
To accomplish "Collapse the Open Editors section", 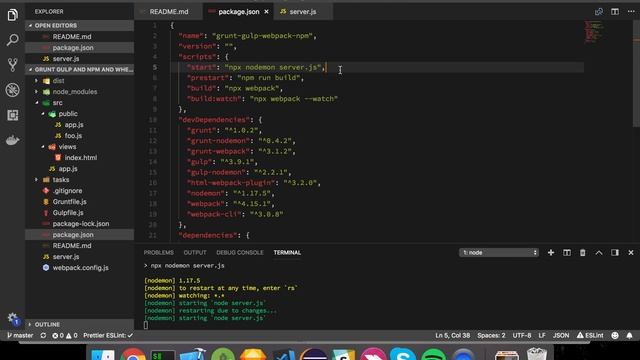I will point(80,25).
